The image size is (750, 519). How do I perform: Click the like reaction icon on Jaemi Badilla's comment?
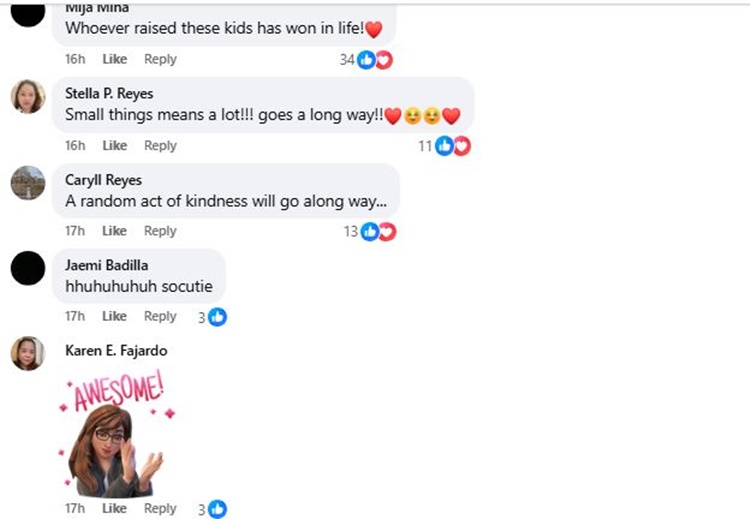[217, 317]
